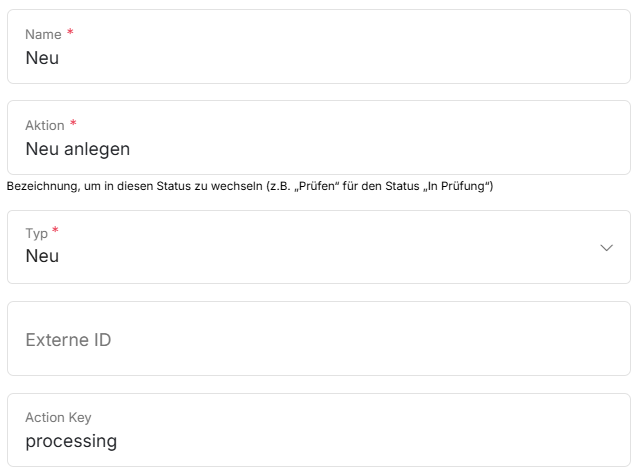Click the Aktion field label

44,126
